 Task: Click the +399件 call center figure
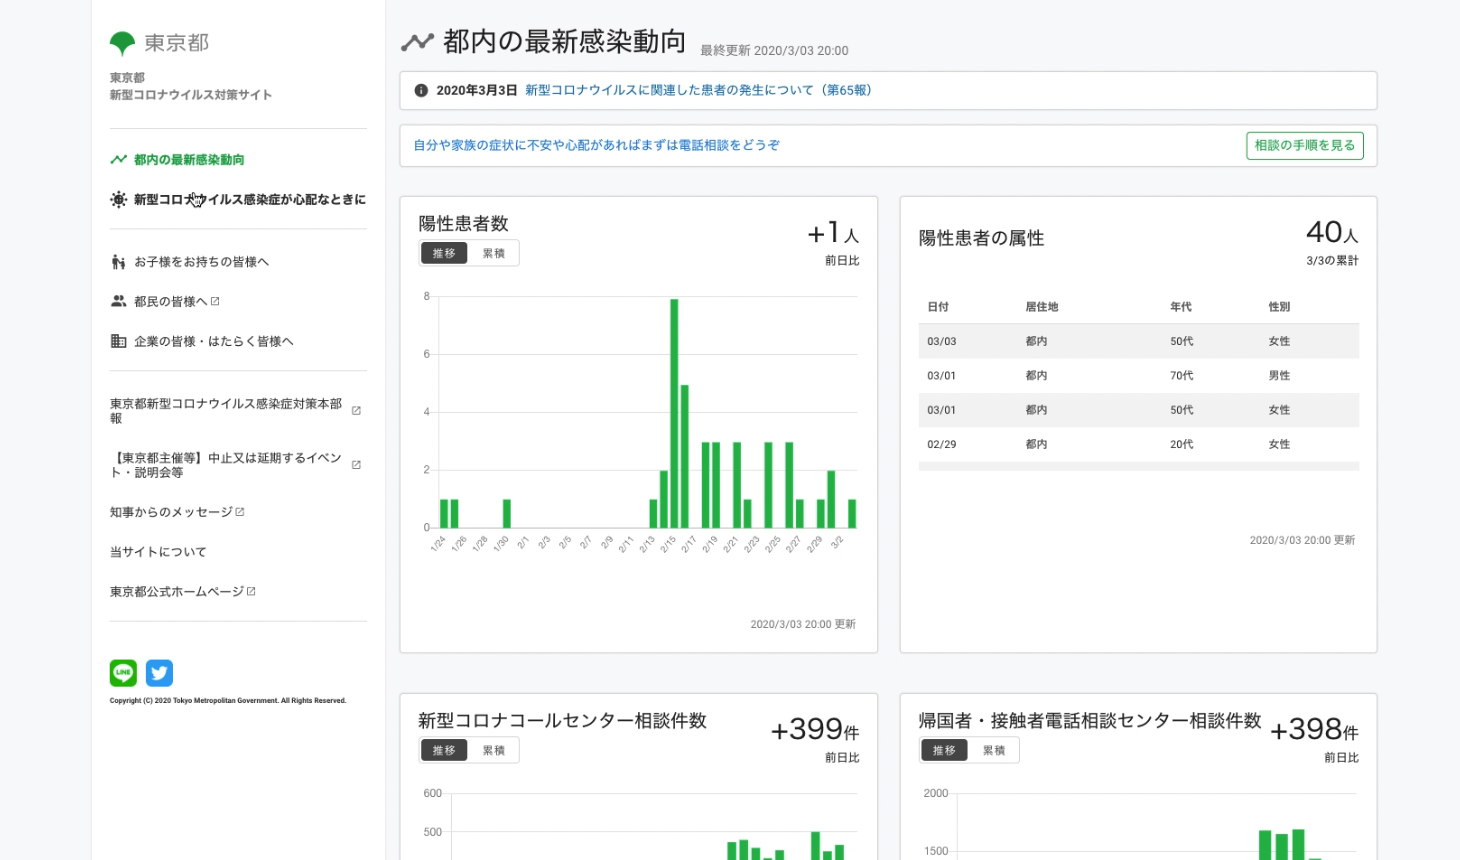(815, 730)
